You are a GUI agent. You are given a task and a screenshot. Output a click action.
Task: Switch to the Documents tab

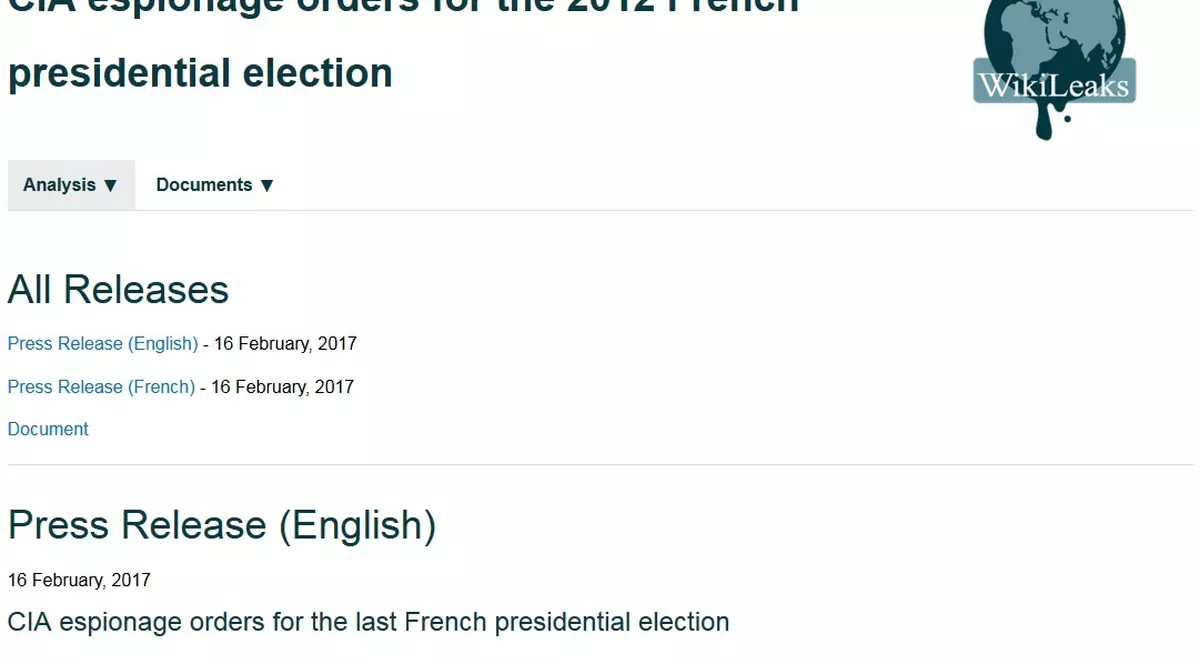coord(204,185)
